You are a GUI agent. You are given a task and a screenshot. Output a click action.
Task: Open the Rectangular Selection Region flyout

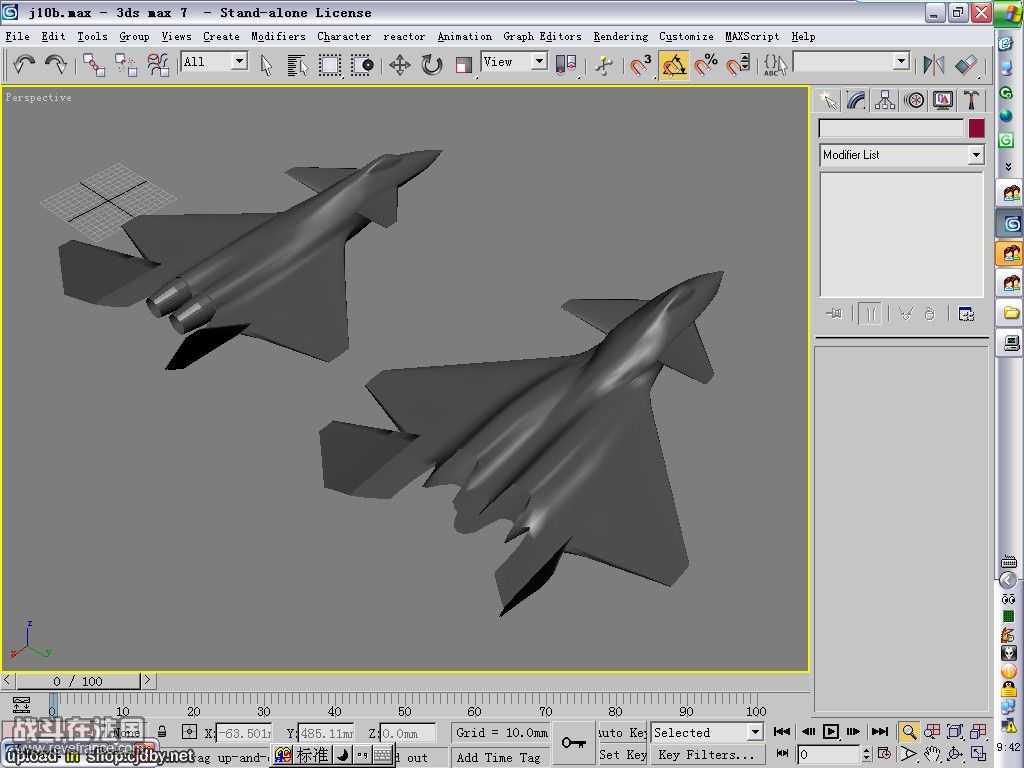pyautogui.click(x=329, y=65)
